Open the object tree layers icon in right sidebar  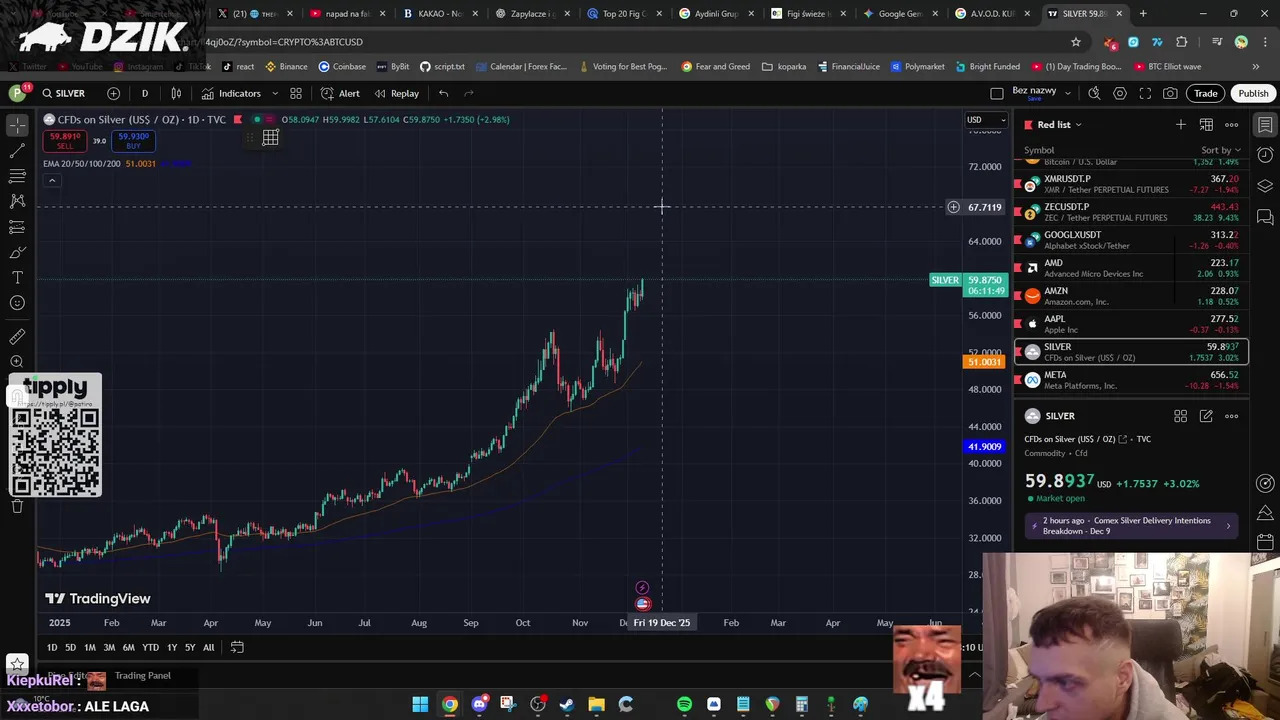1265,186
